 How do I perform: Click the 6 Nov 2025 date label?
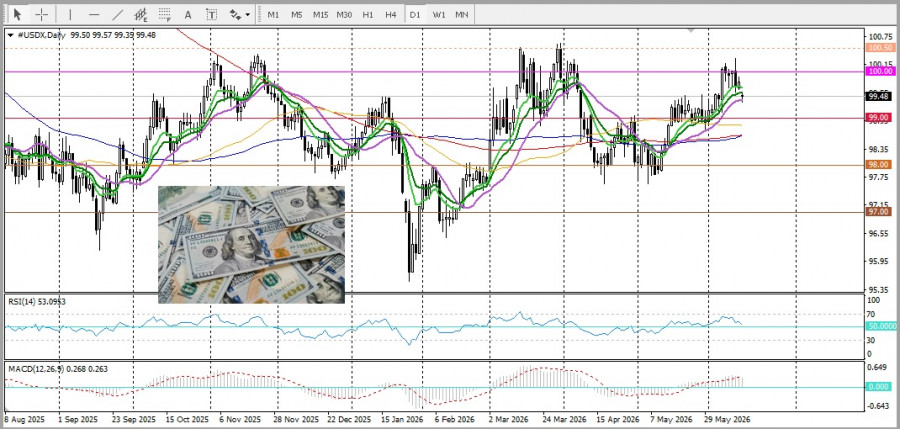(x=240, y=419)
